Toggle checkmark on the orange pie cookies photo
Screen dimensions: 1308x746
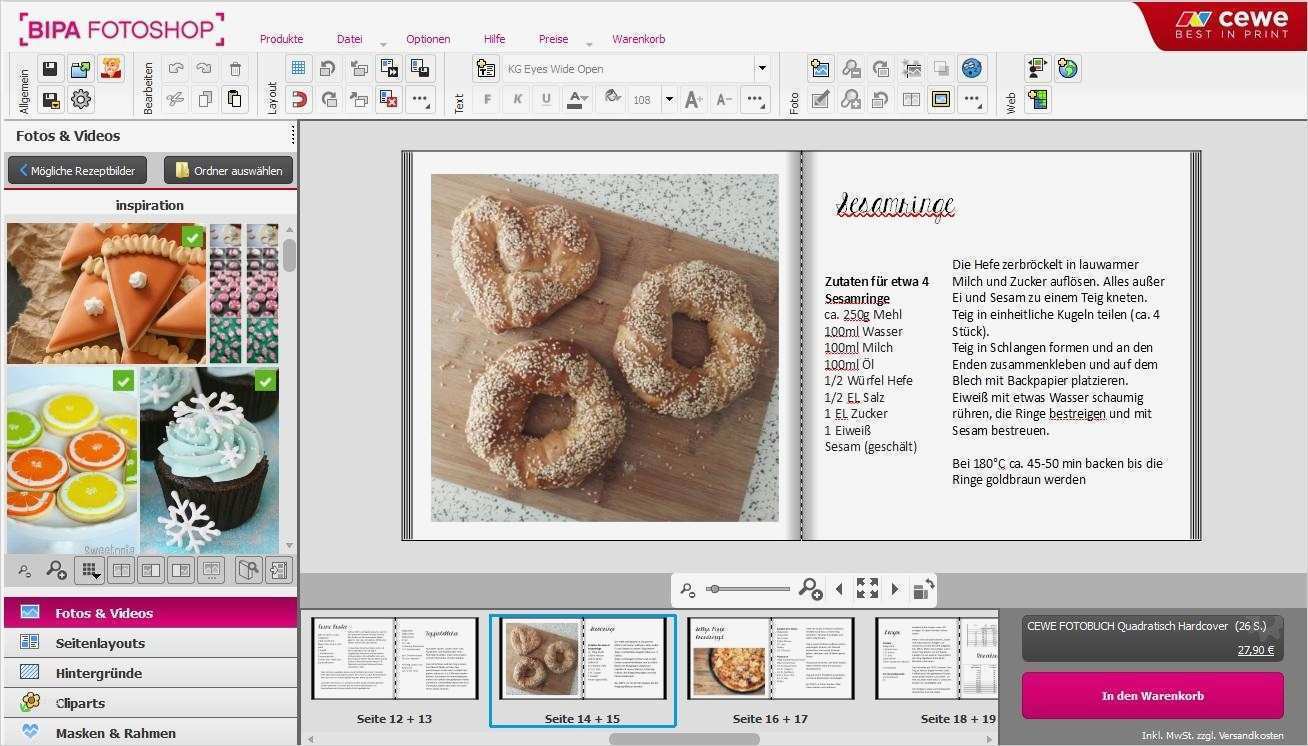193,237
